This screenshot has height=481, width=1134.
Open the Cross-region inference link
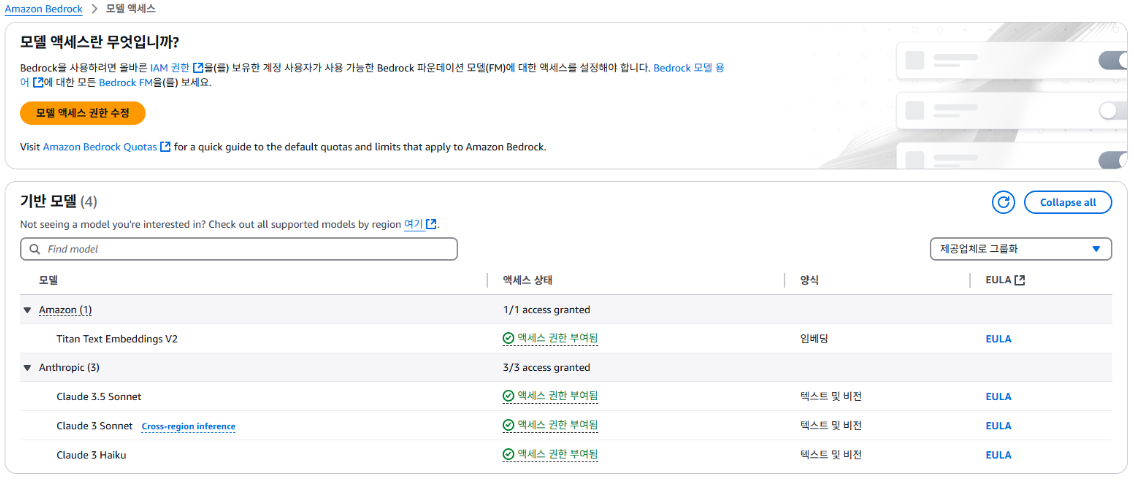(x=189, y=426)
